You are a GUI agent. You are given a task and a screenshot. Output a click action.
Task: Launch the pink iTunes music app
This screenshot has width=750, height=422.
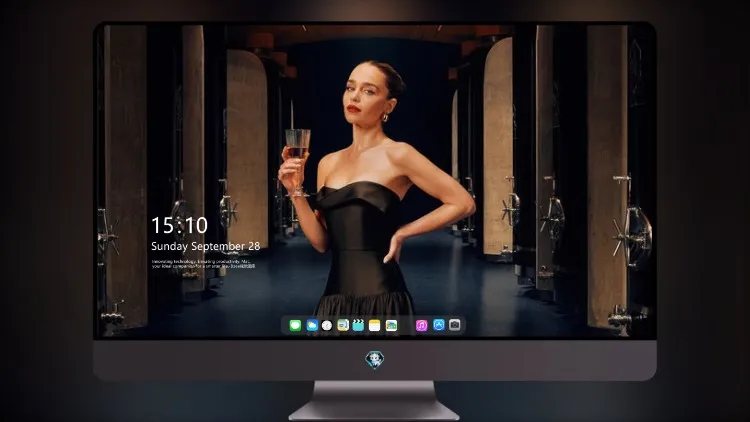(421, 325)
